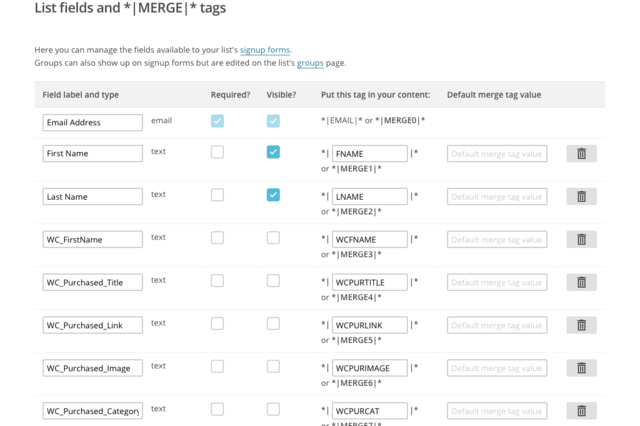The image size is (640, 426).
Task: Edit the WC_FirstName label field
Action: (93, 240)
